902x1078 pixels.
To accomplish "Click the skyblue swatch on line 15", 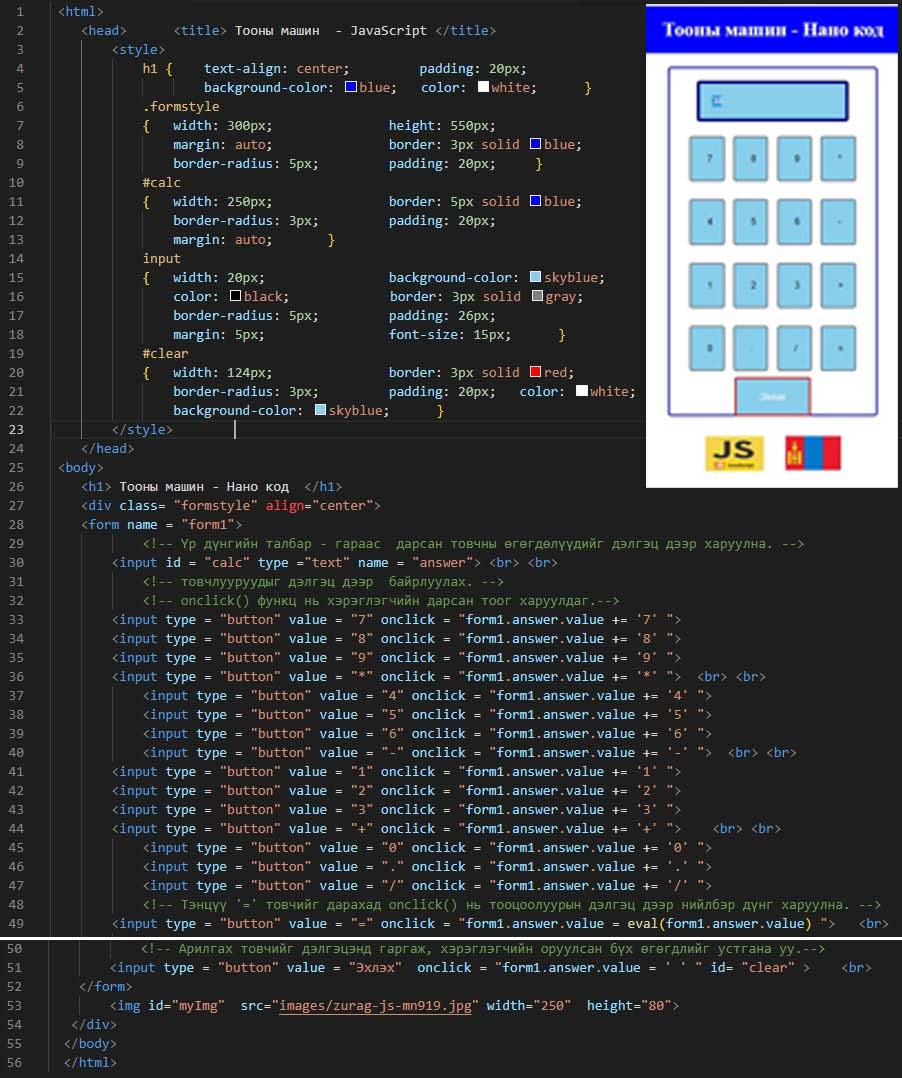I will tap(535, 278).
